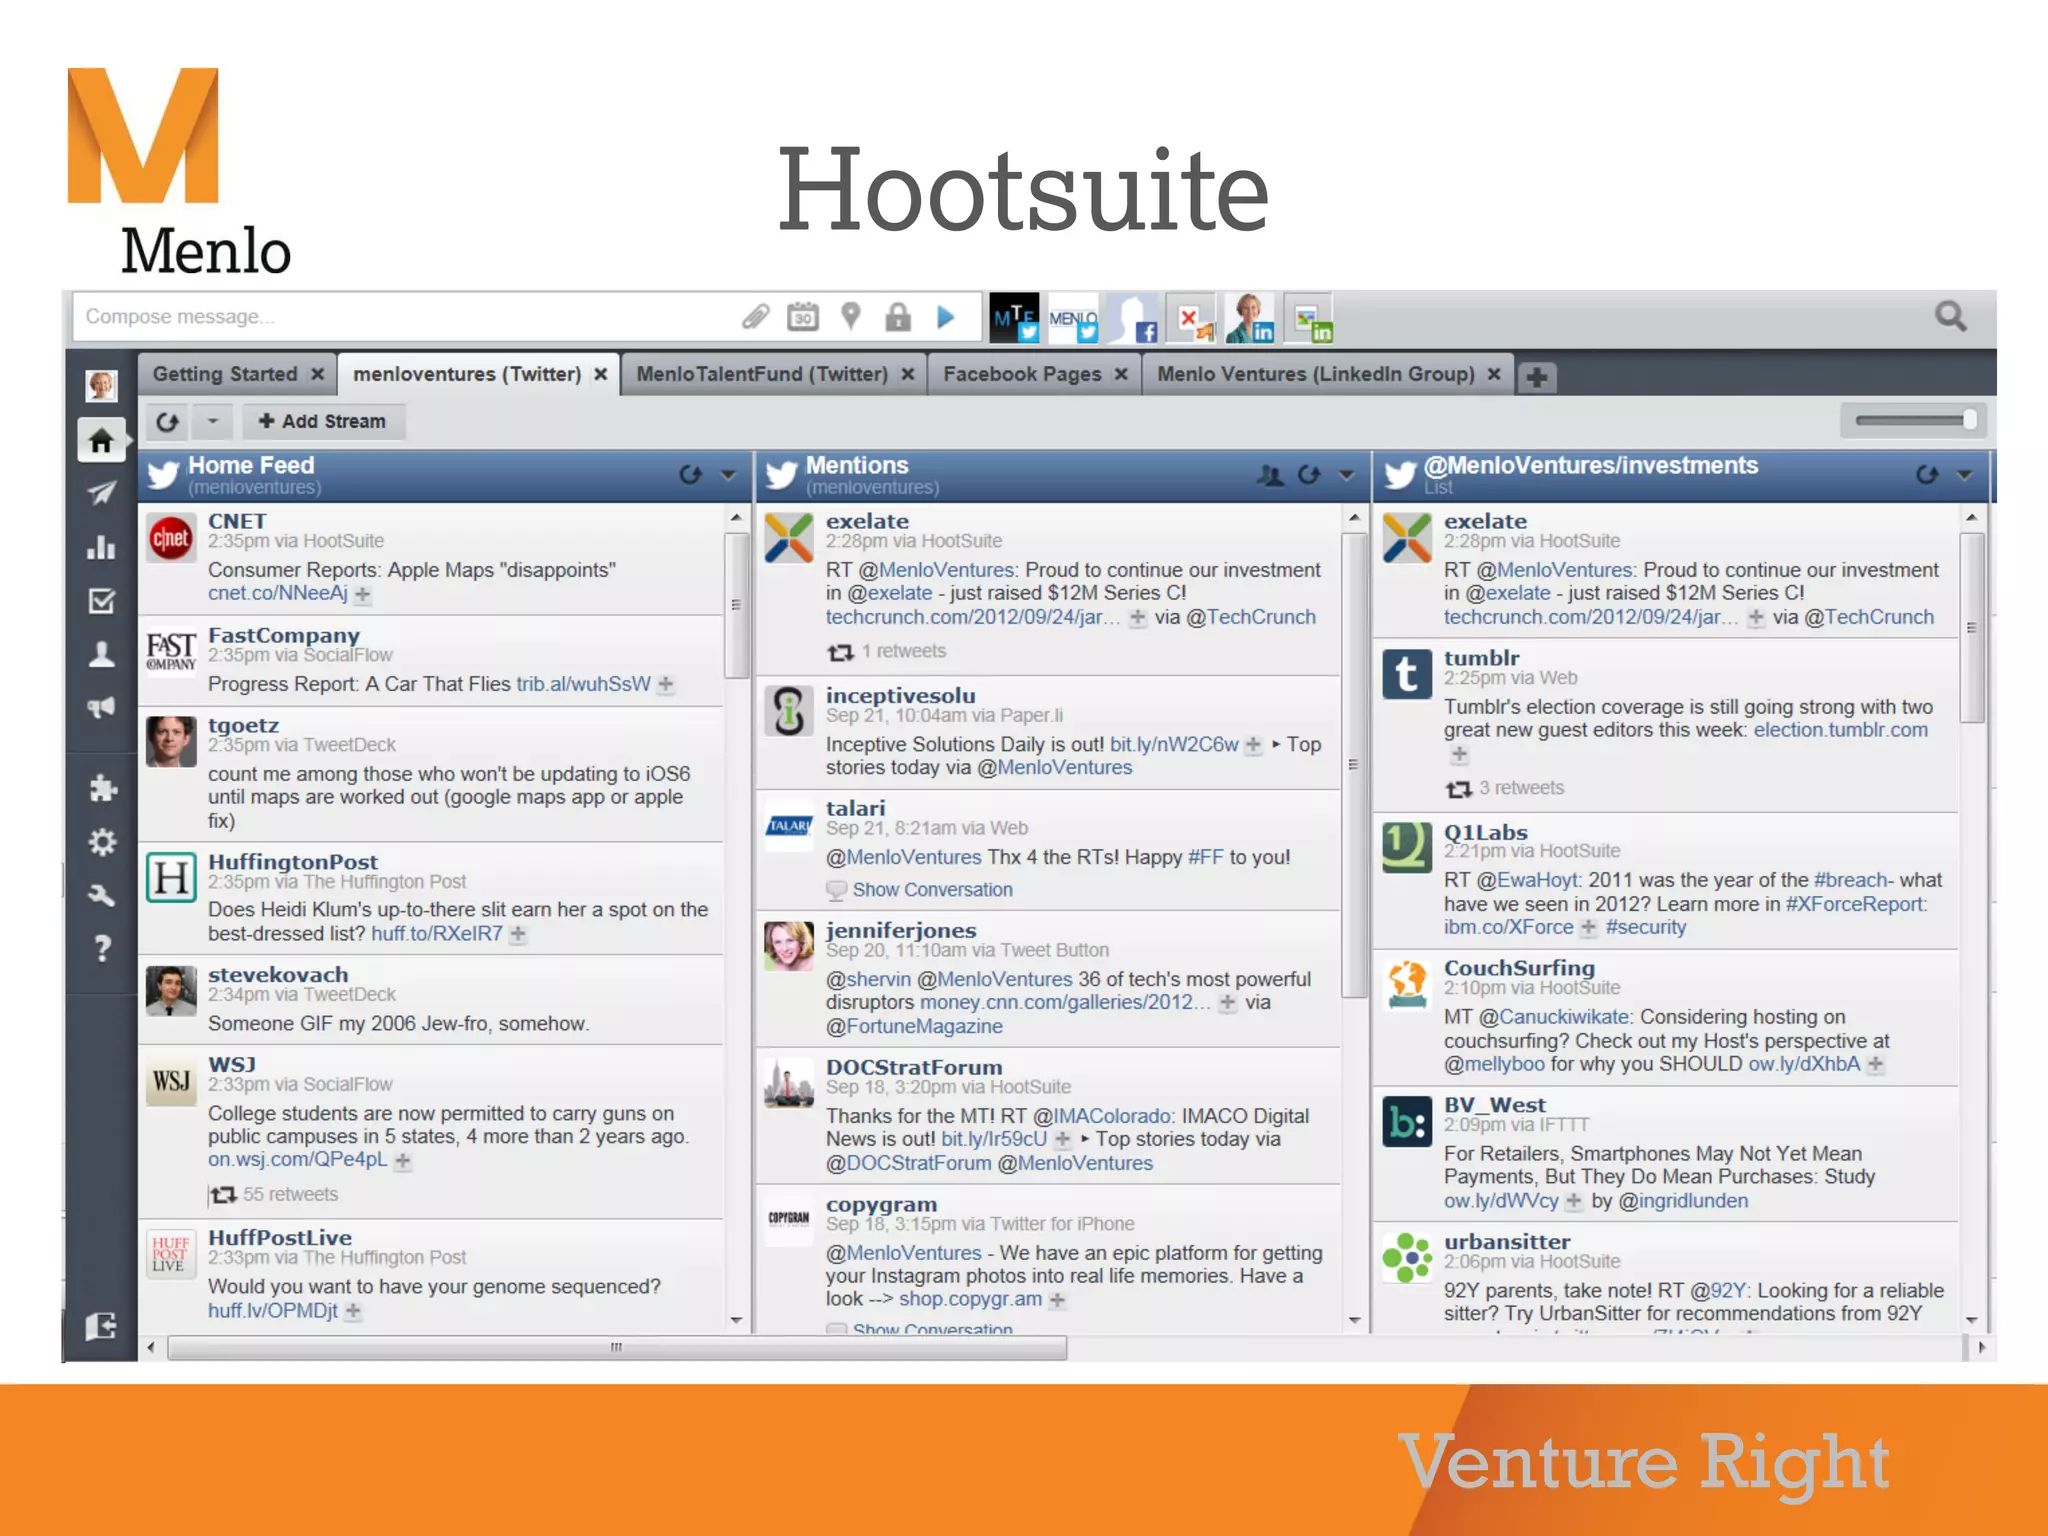Toggle the red X profile picker avatar

click(1191, 318)
